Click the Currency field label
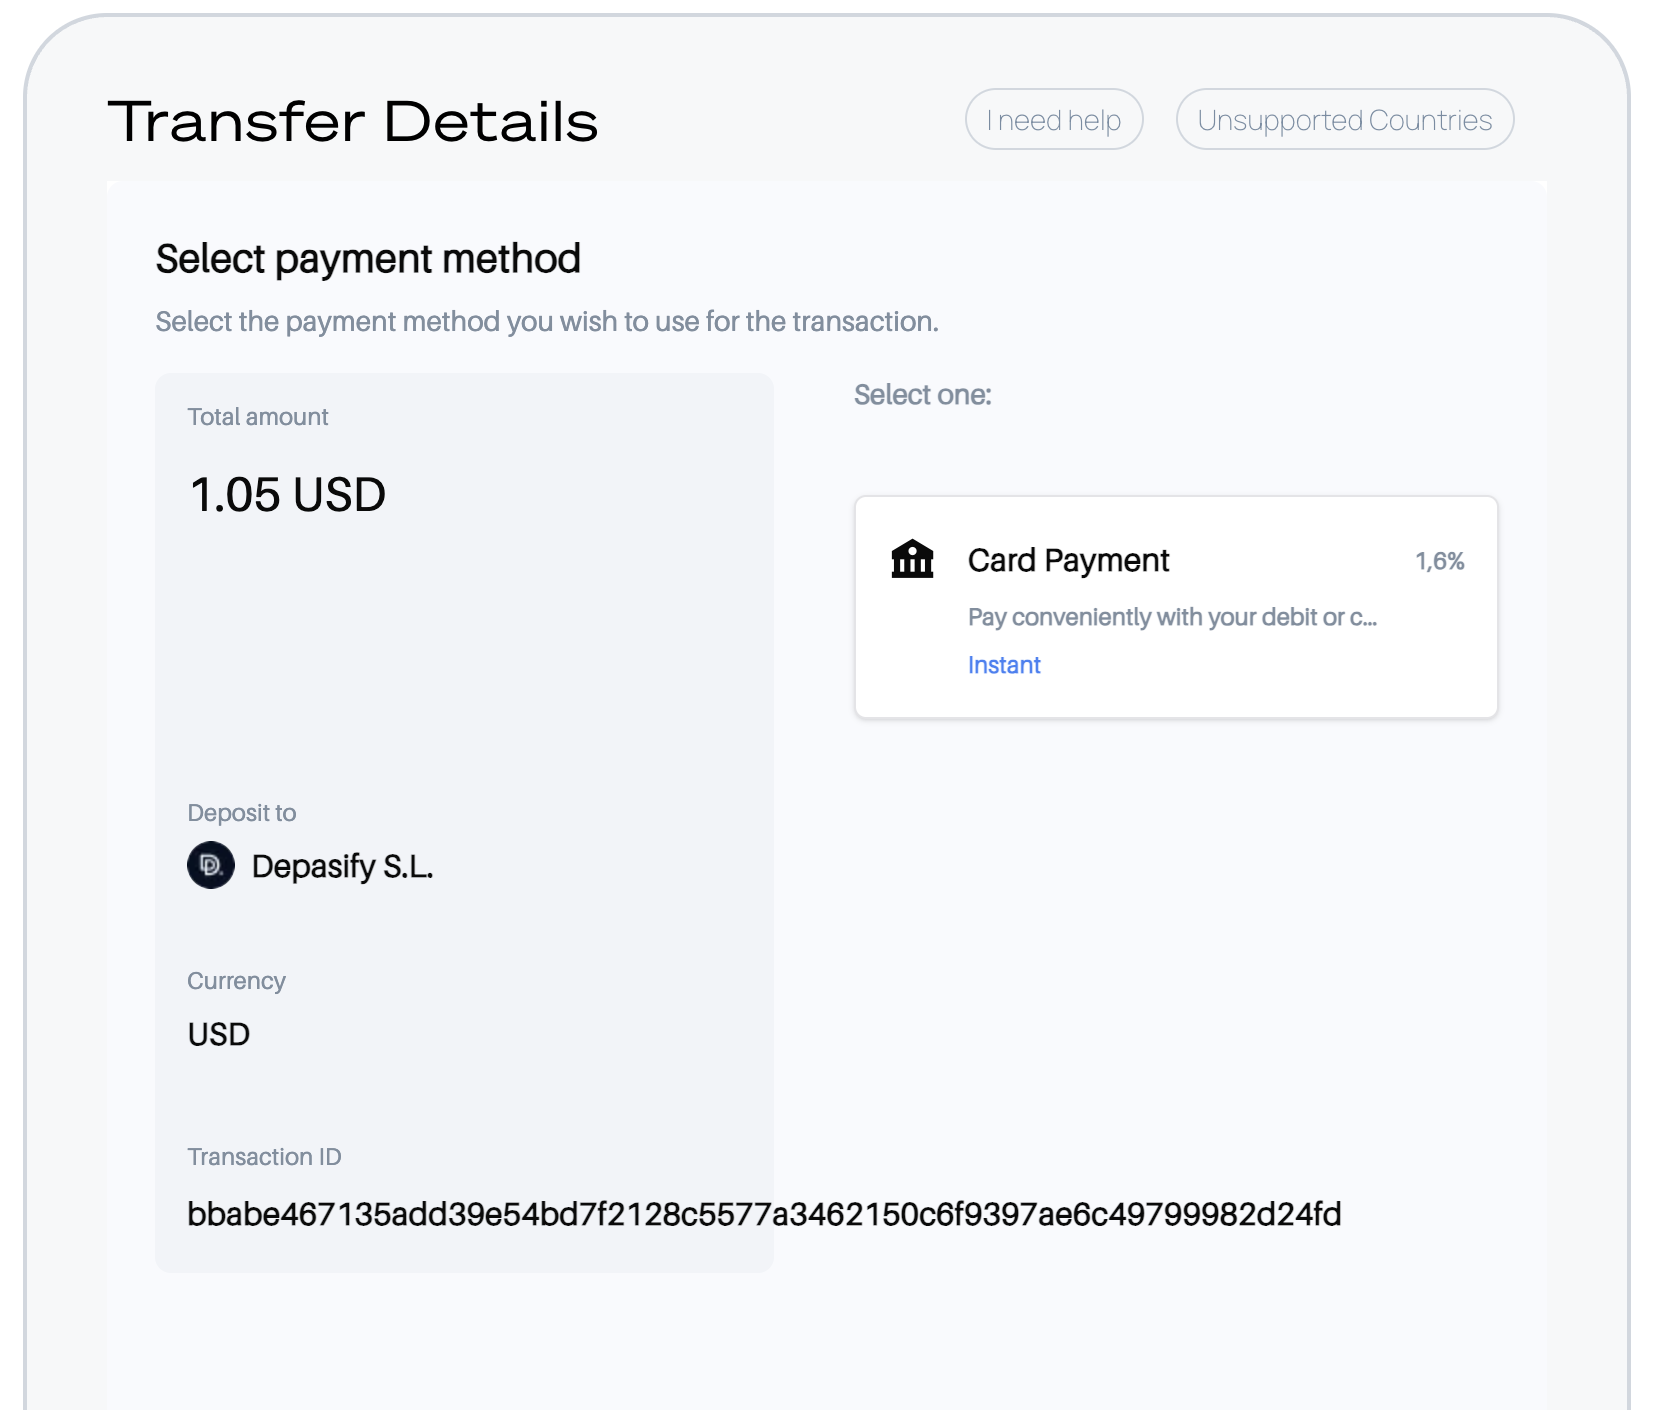The height and width of the screenshot is (1410, 1654). [x=236, y=981]
